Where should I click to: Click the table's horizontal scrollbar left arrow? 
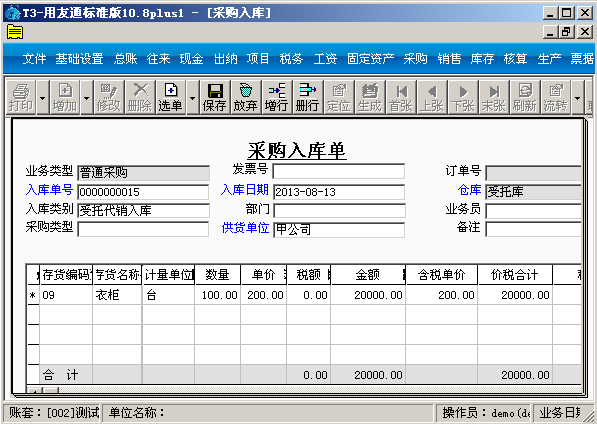point(35,390)
